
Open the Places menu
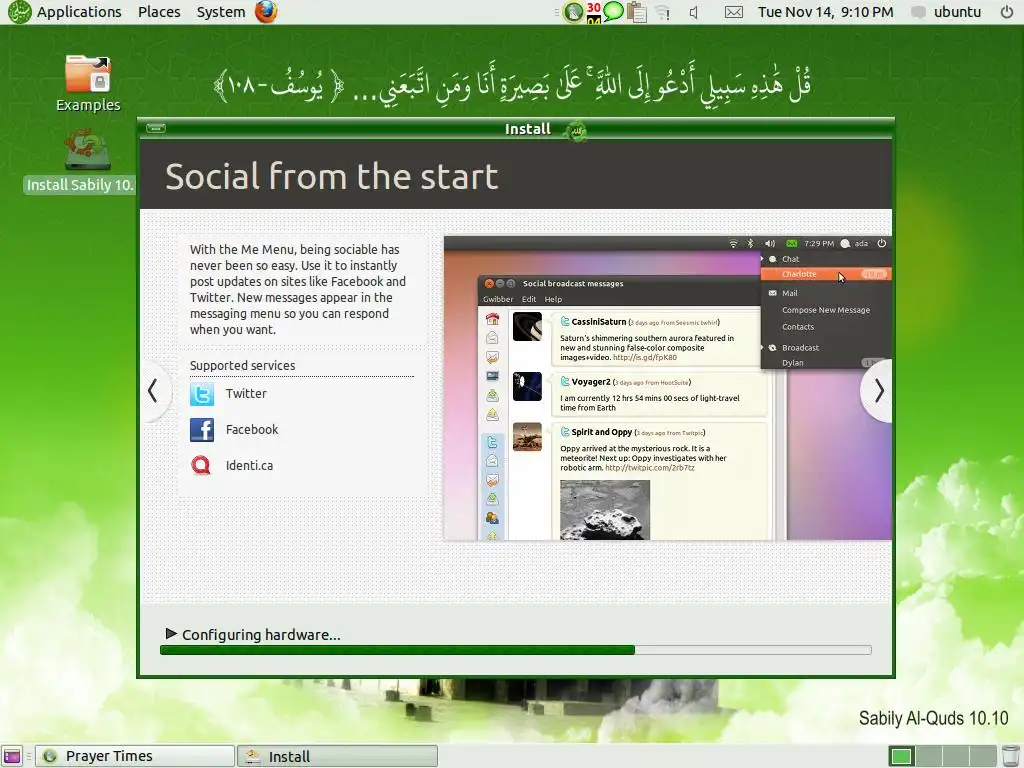point(159,12)
